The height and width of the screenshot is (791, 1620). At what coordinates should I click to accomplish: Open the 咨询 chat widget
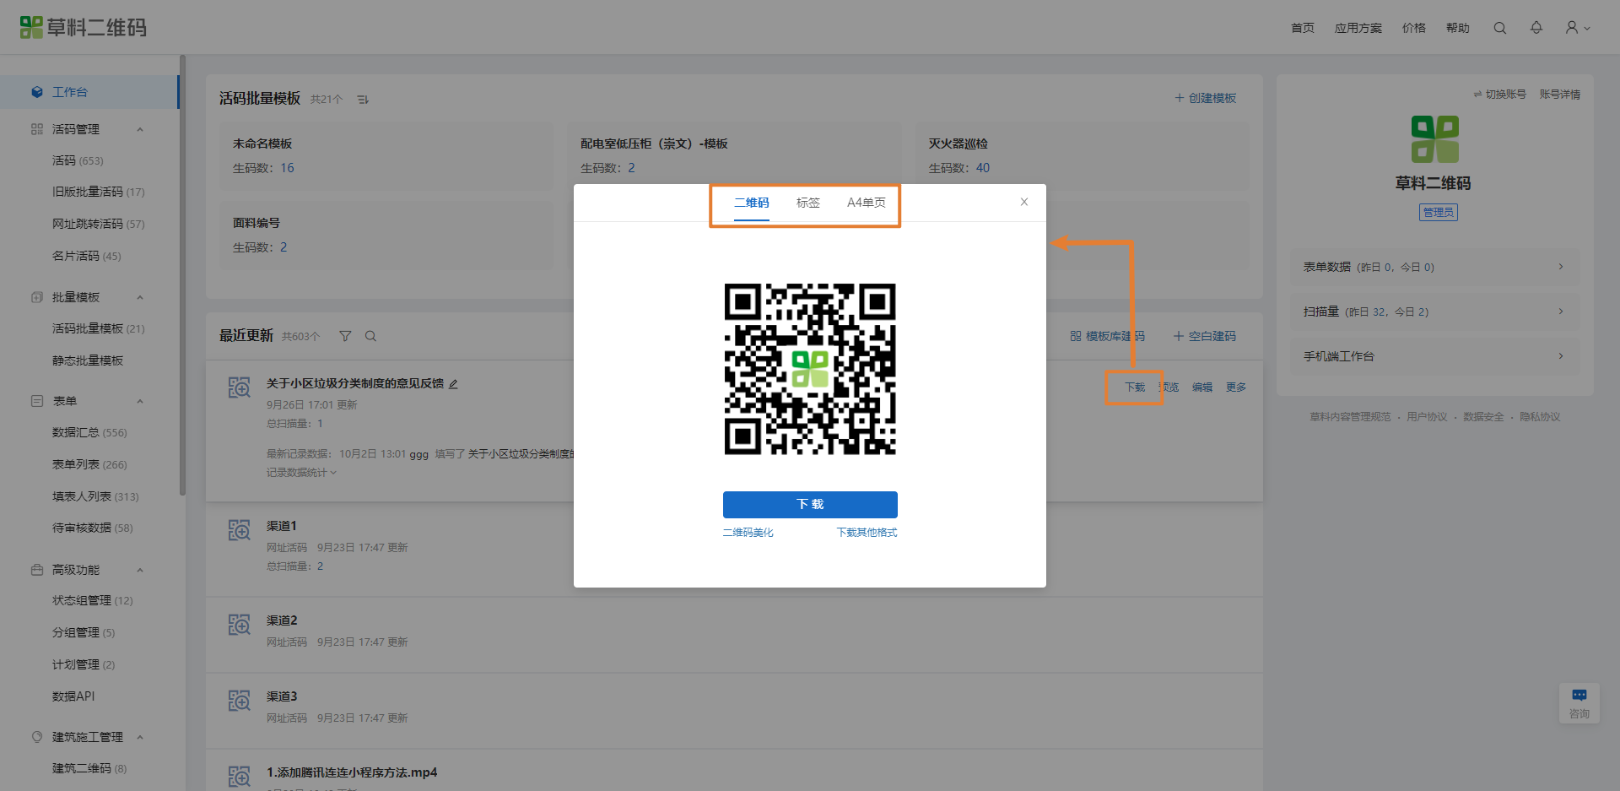pos(1579,703)
